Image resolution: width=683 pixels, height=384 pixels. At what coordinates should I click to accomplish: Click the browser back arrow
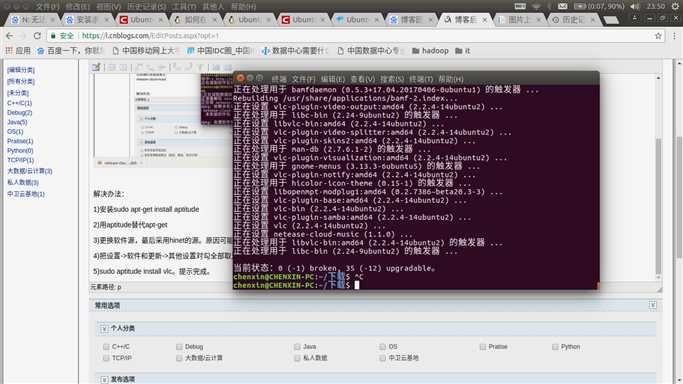[x=10, y=36]
